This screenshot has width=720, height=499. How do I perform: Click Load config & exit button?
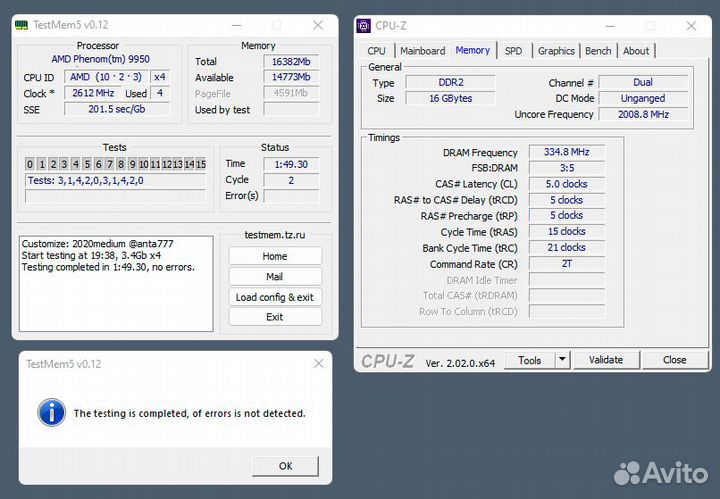(275, 297)
